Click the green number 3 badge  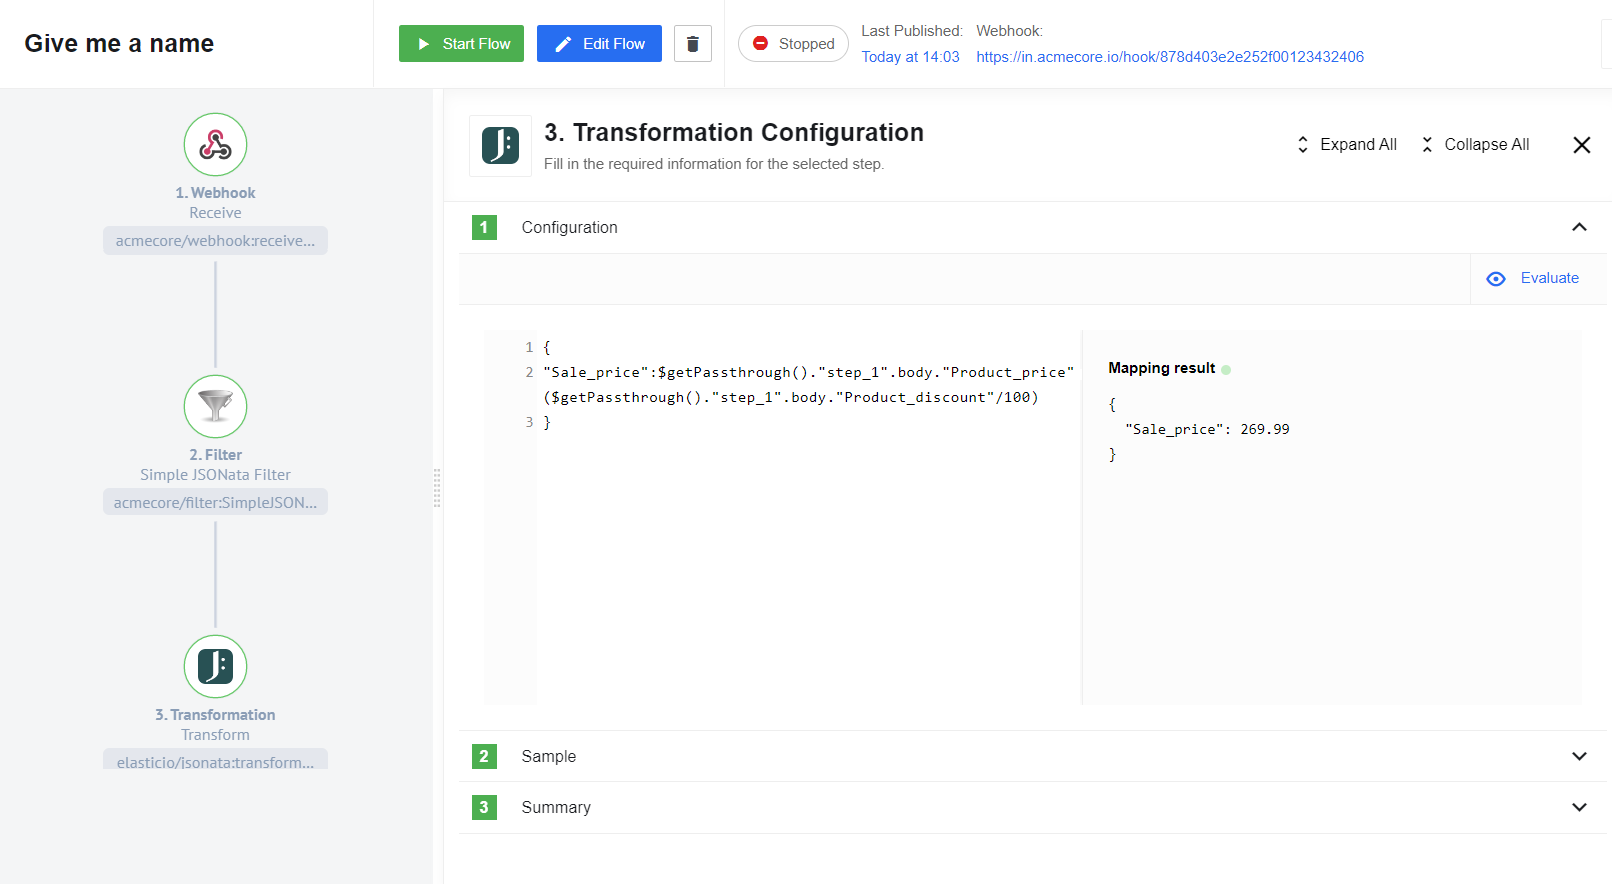click(484, 807)
